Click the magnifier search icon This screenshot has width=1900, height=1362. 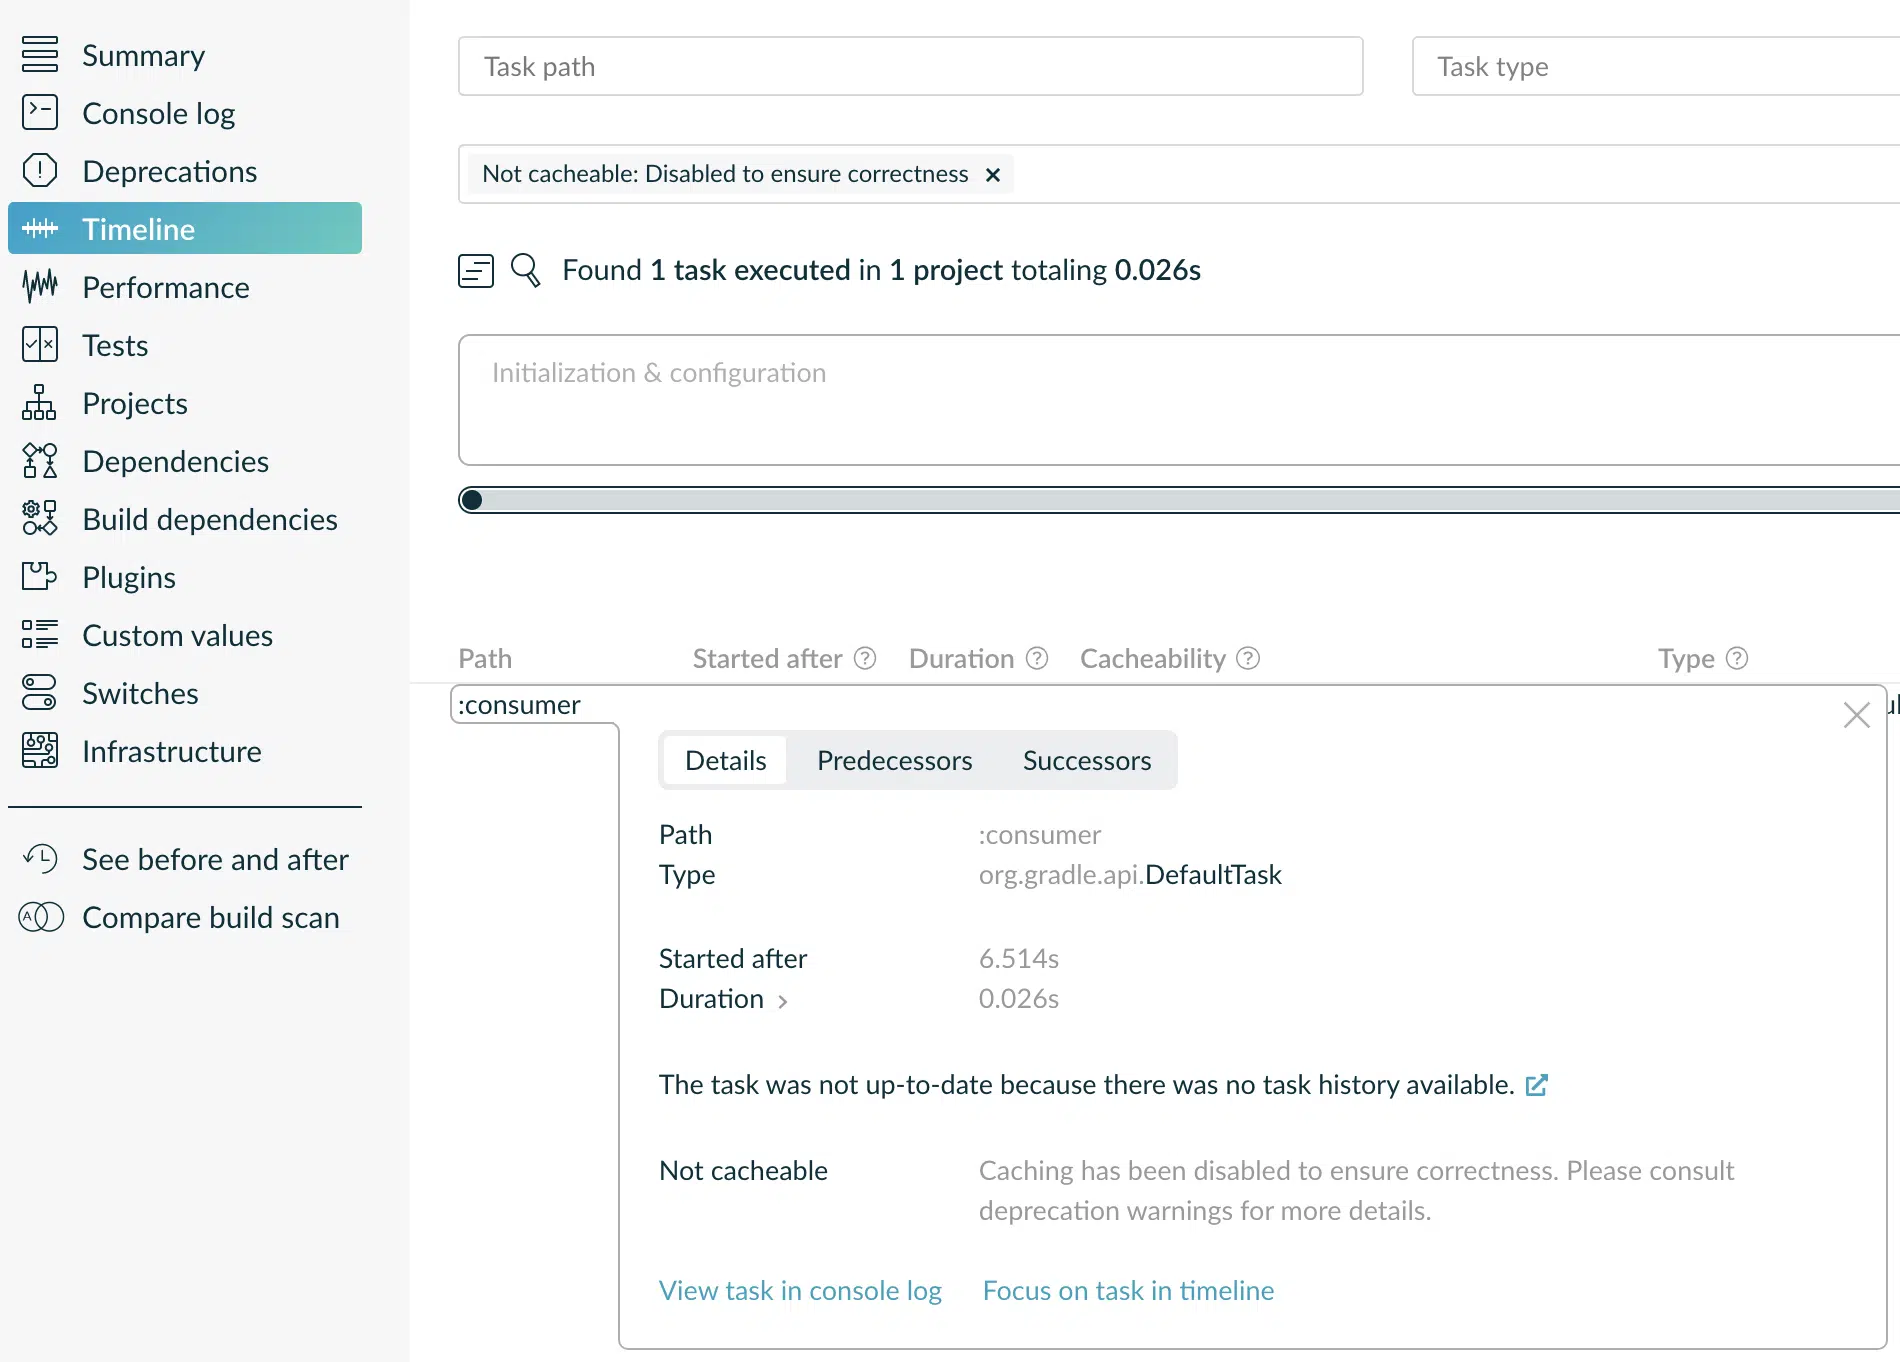click(x=525, y=270)
